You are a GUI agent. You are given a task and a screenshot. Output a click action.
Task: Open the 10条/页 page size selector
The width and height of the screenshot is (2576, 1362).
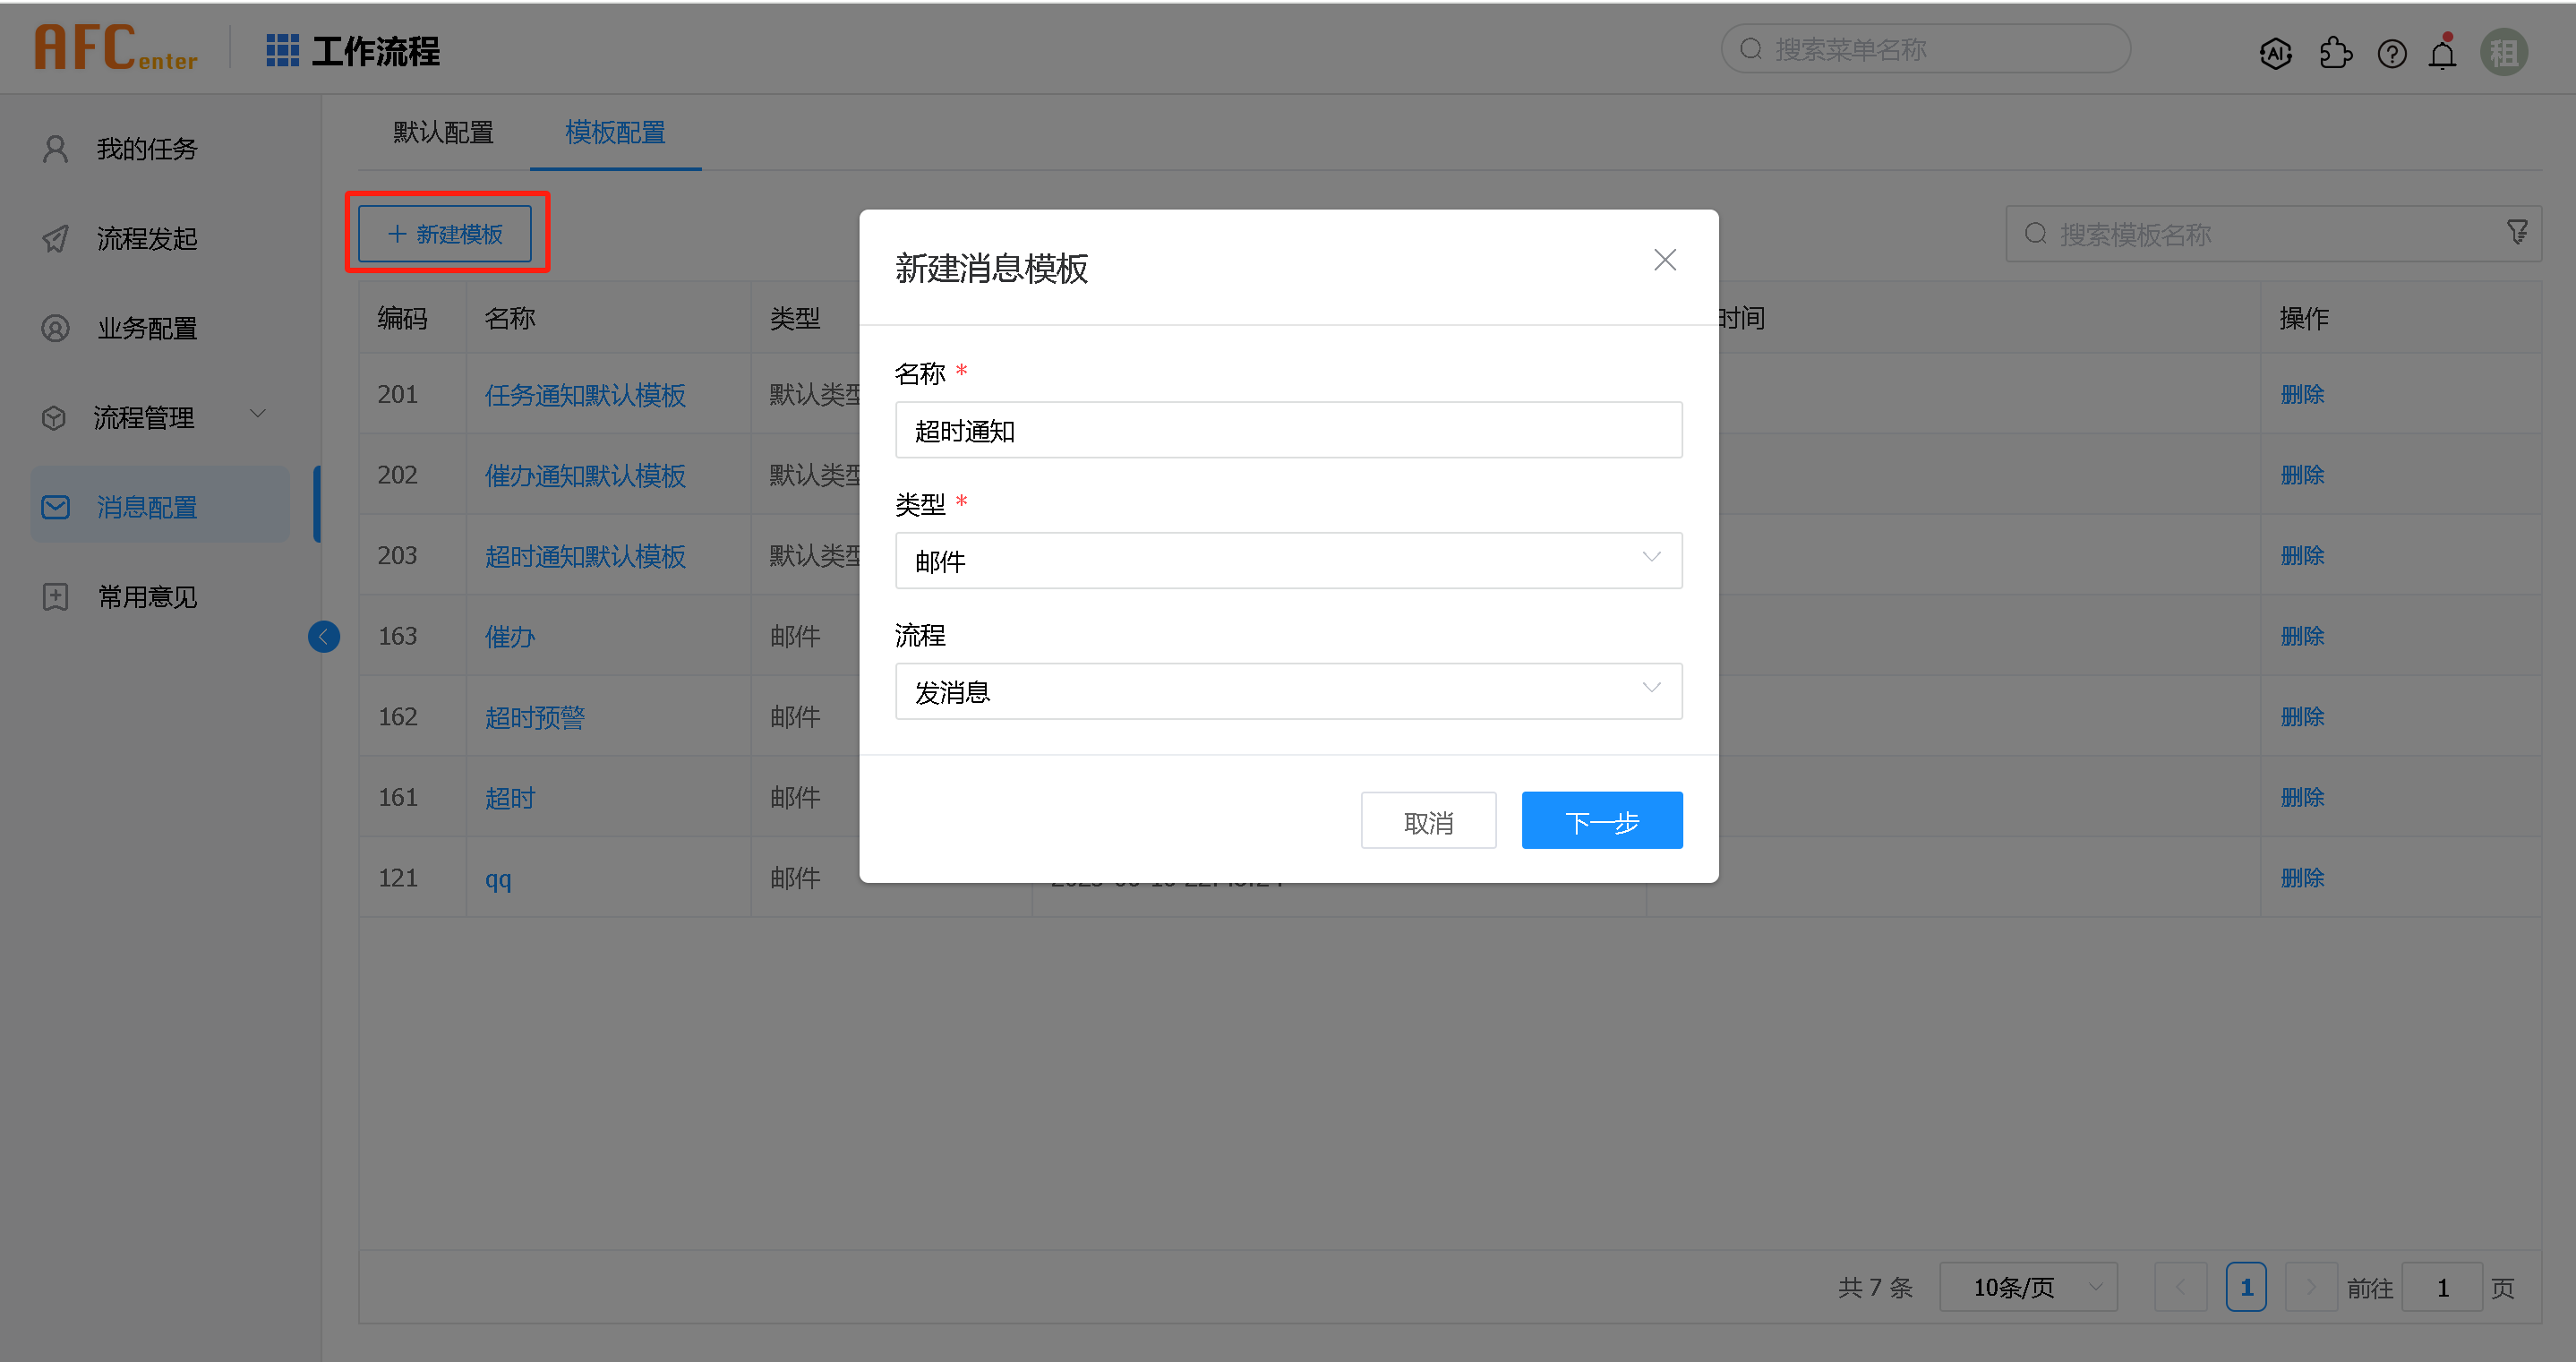(2027, 1287)
